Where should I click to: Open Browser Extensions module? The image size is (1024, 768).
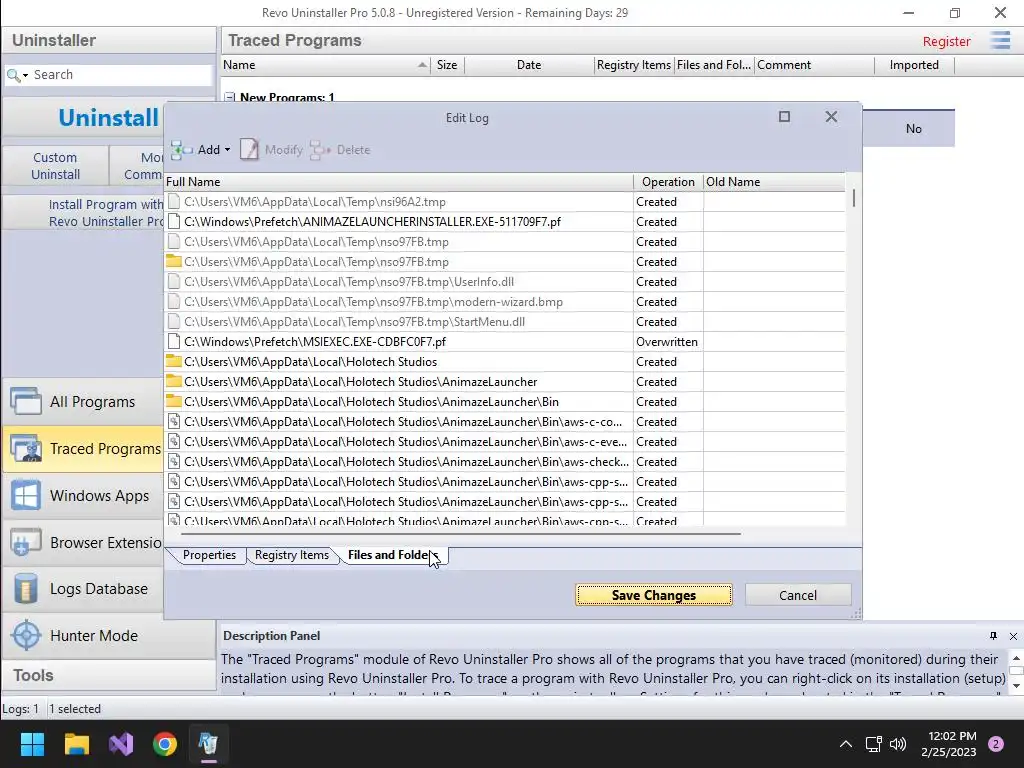point(84,543)
